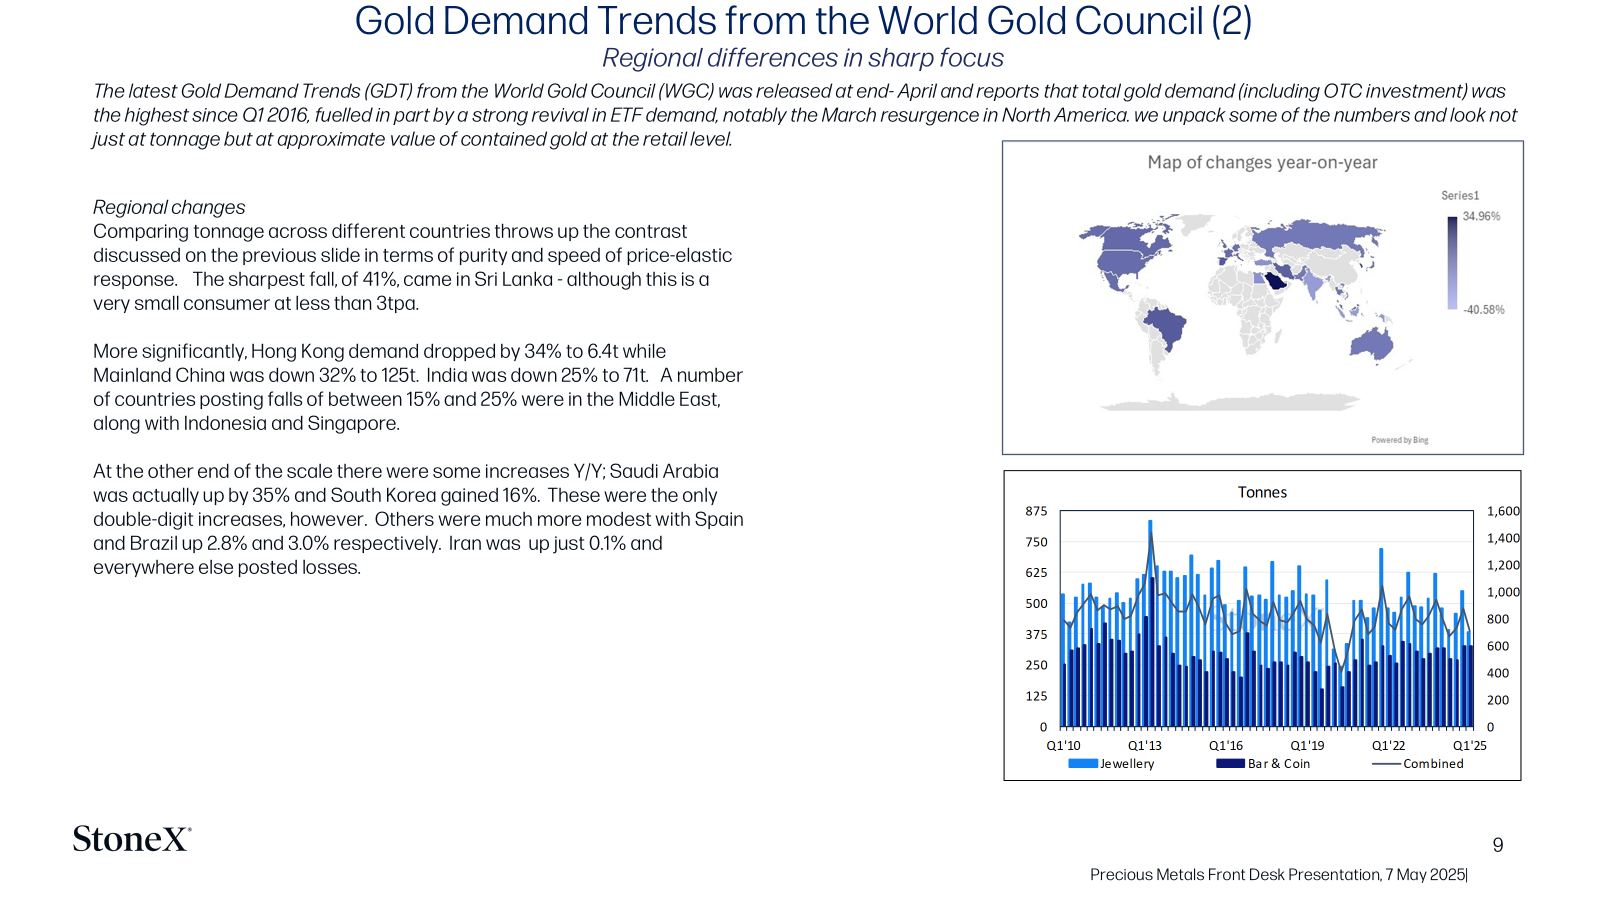Click the "1,200" axis label
This screenshot has height=900, width=1600.
1503,565
